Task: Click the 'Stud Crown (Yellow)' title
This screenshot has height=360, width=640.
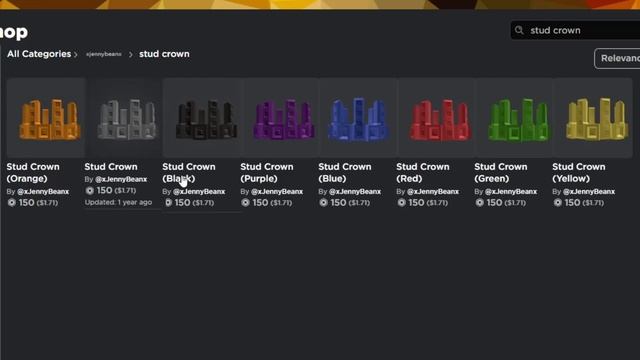Action: [579, 173]
